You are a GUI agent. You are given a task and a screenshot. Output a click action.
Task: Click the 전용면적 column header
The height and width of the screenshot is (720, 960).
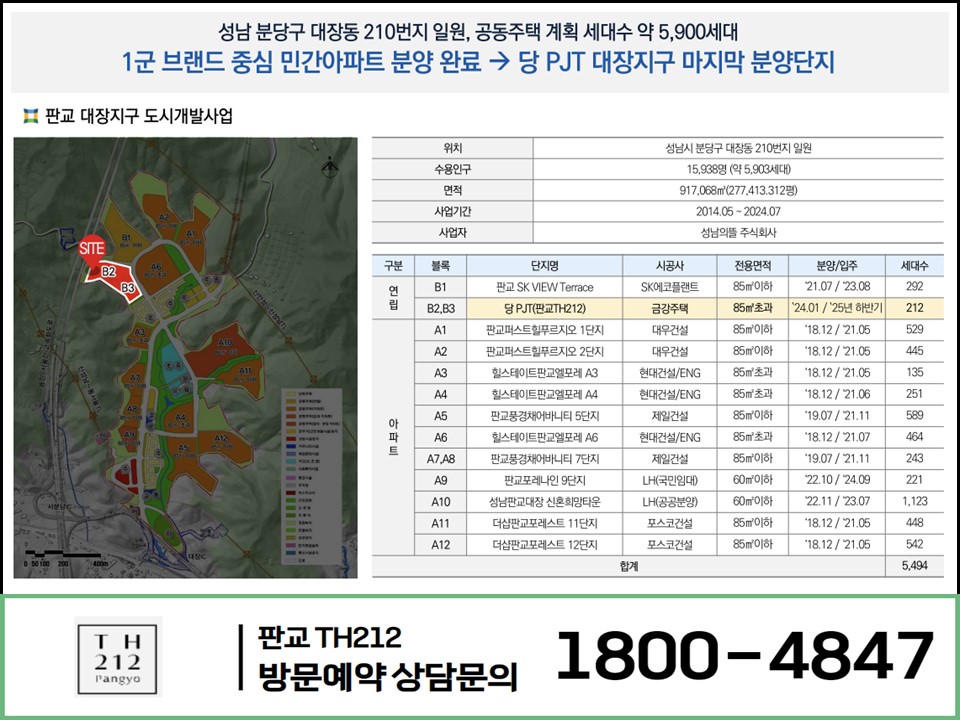tap(752, 266)
